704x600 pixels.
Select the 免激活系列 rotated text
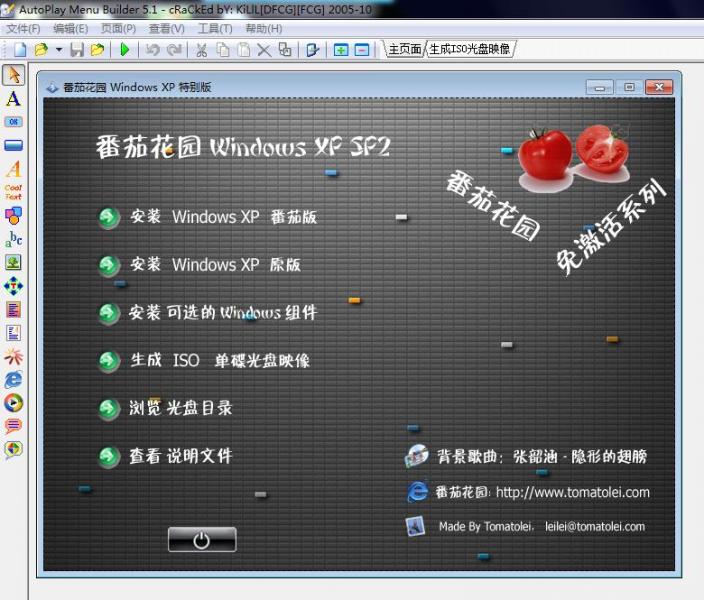(x=611, y=227)
